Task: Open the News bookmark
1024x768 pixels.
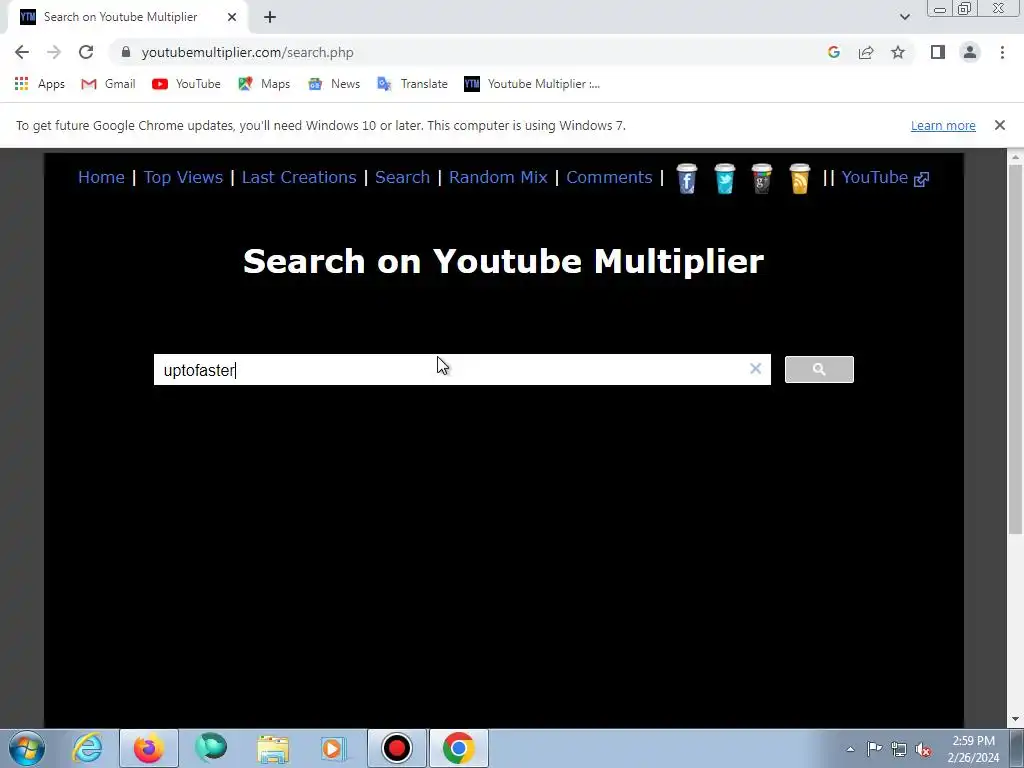Action: point(334,84)
